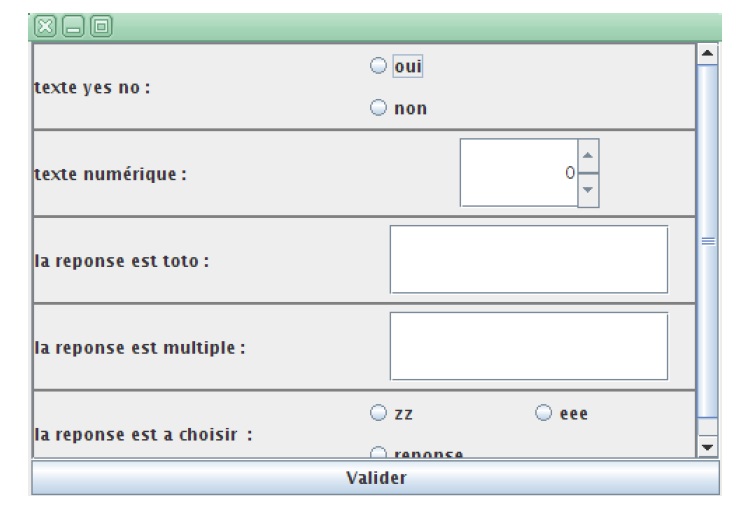Focus the 'la reponse est multiple' text box

[x=528, y=346]
